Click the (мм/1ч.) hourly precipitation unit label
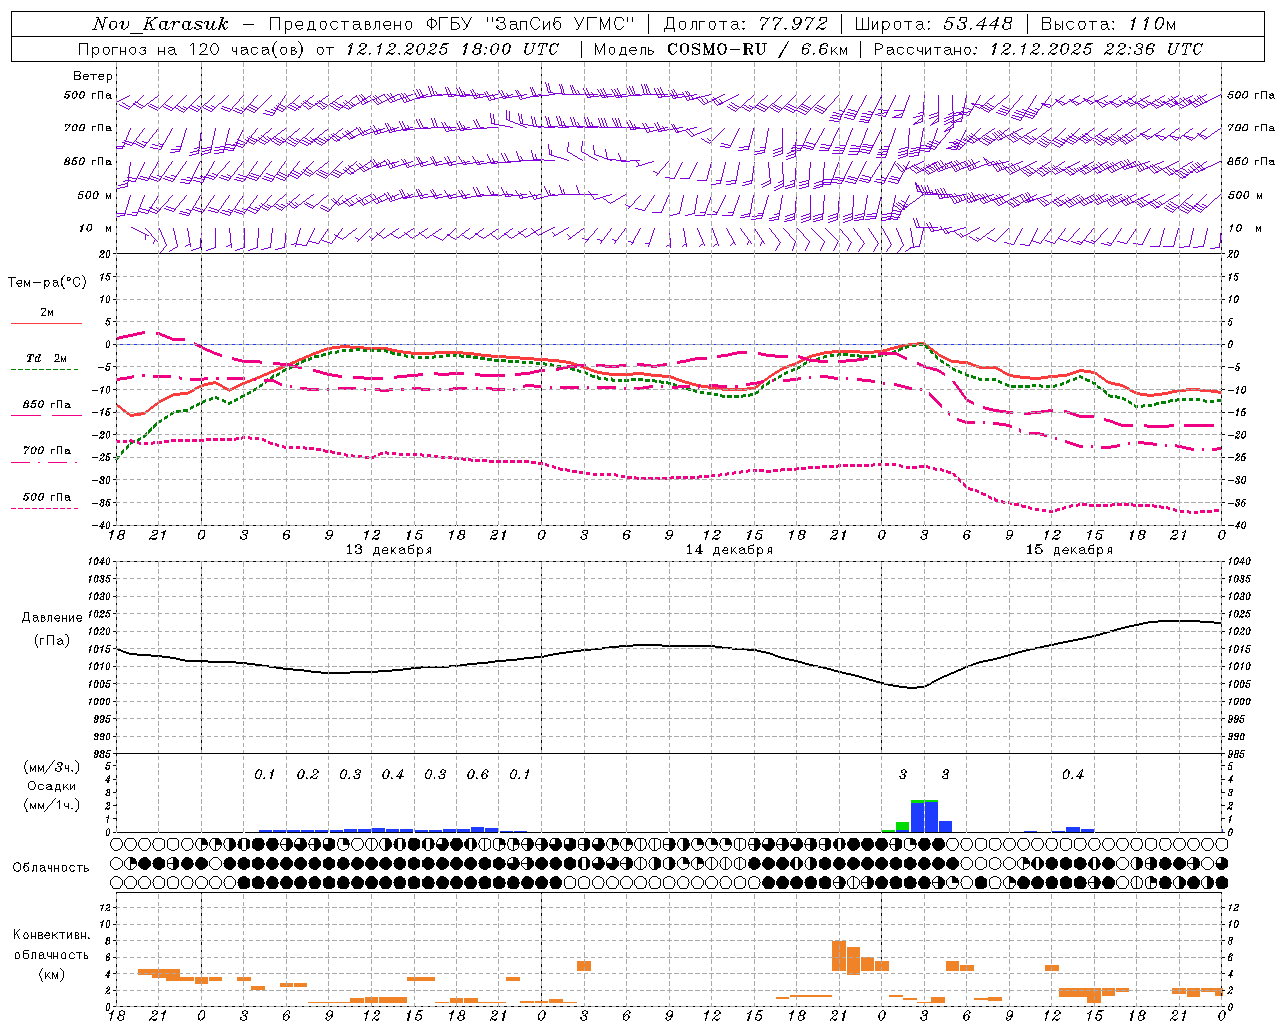The width and height of the screenshot is (1280, 1024). (51, 805)
